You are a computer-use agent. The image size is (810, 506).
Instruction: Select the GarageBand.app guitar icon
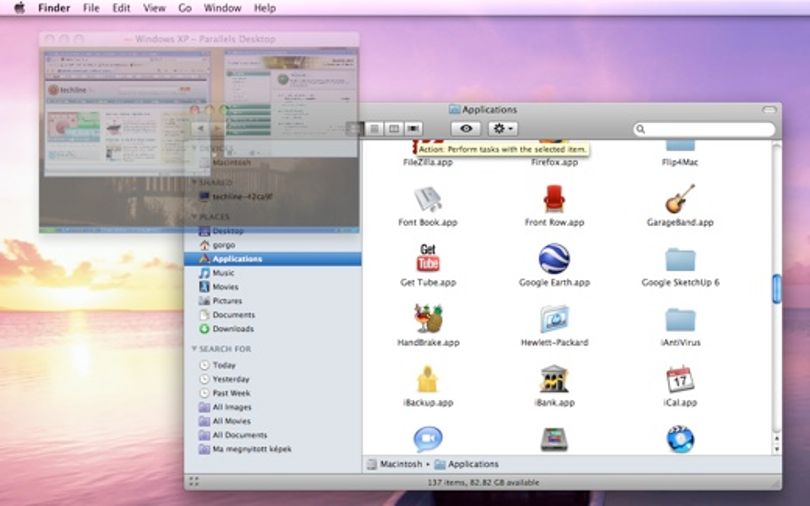tap(680, 199)
